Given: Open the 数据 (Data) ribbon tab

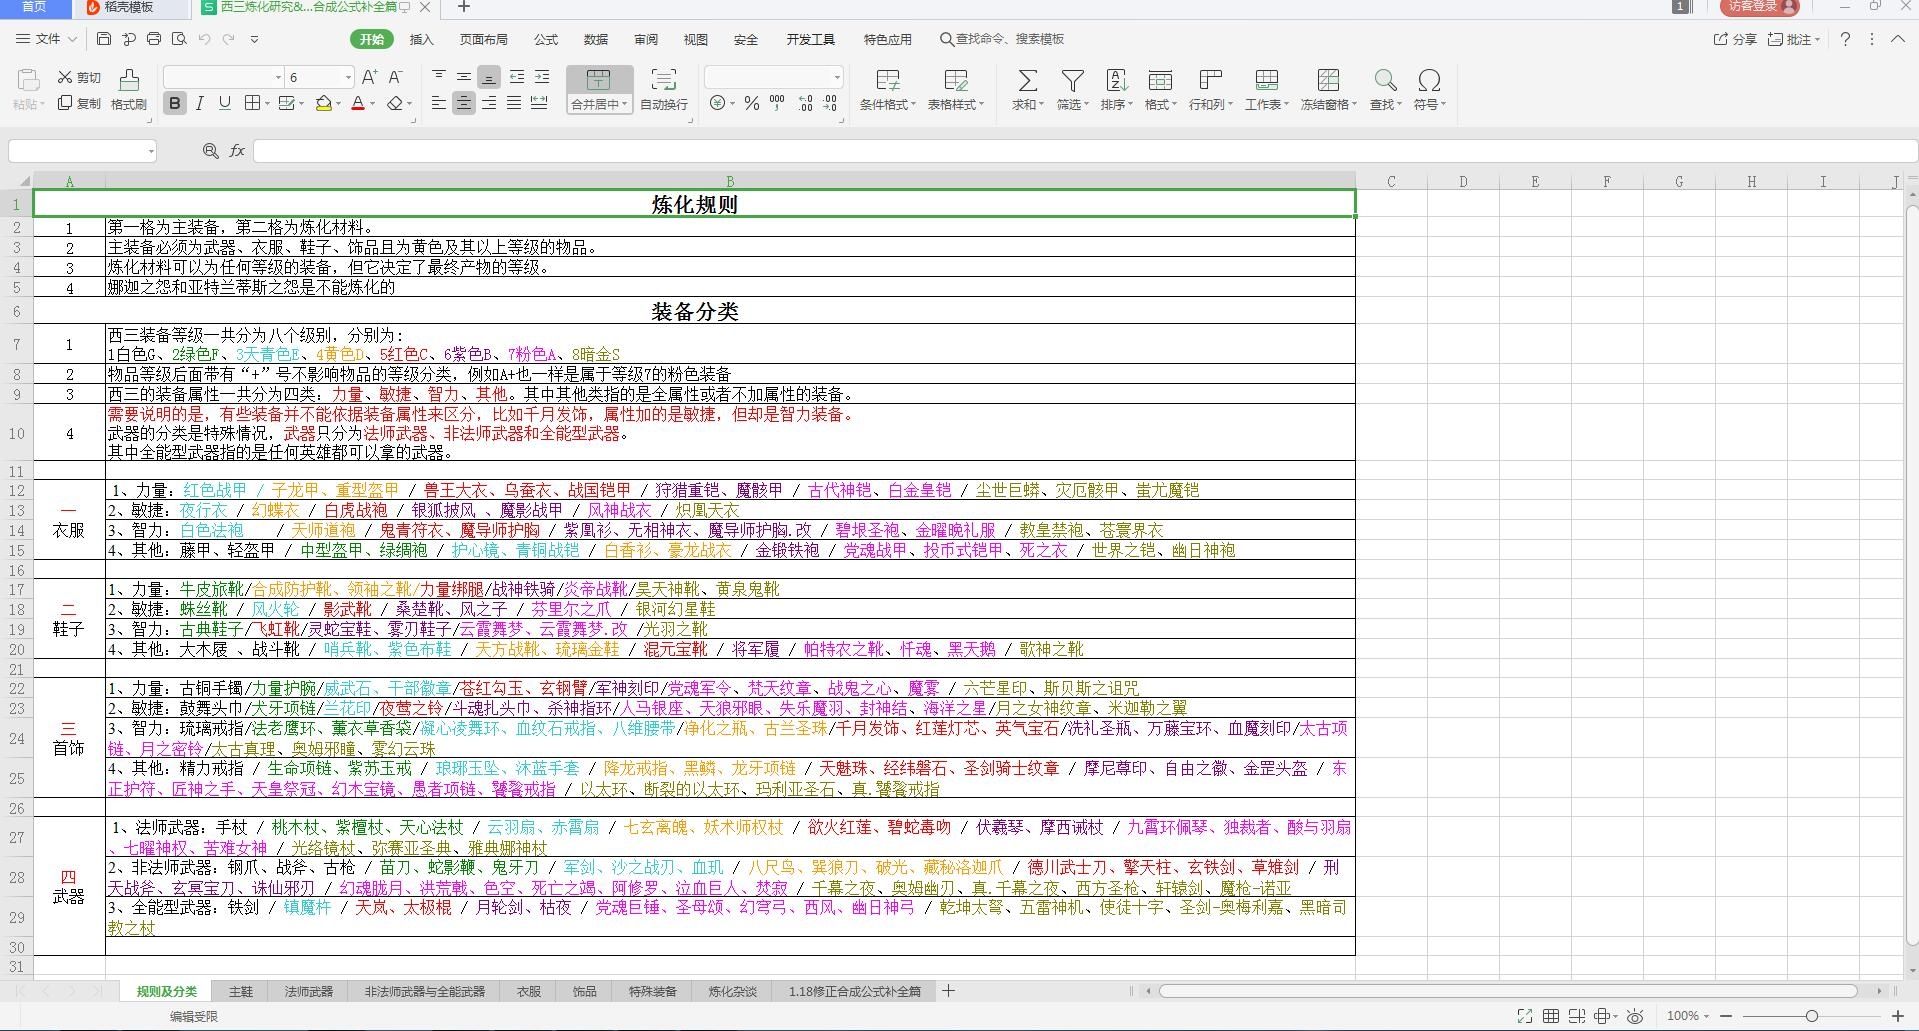Looking at the screenshot, I should point(596,39).
